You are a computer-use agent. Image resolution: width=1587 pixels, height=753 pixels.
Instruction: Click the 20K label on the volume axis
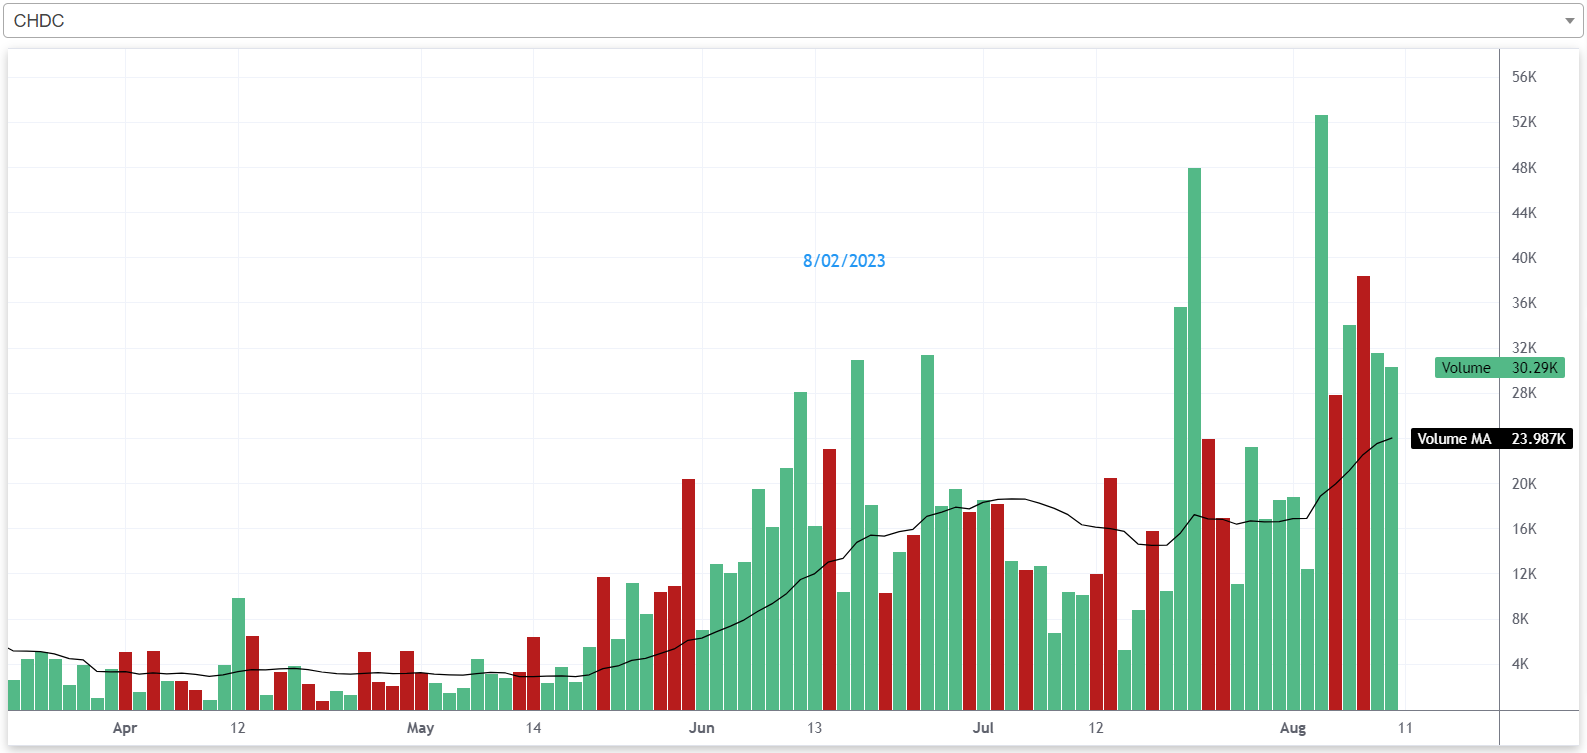[x=1524, y=484]
